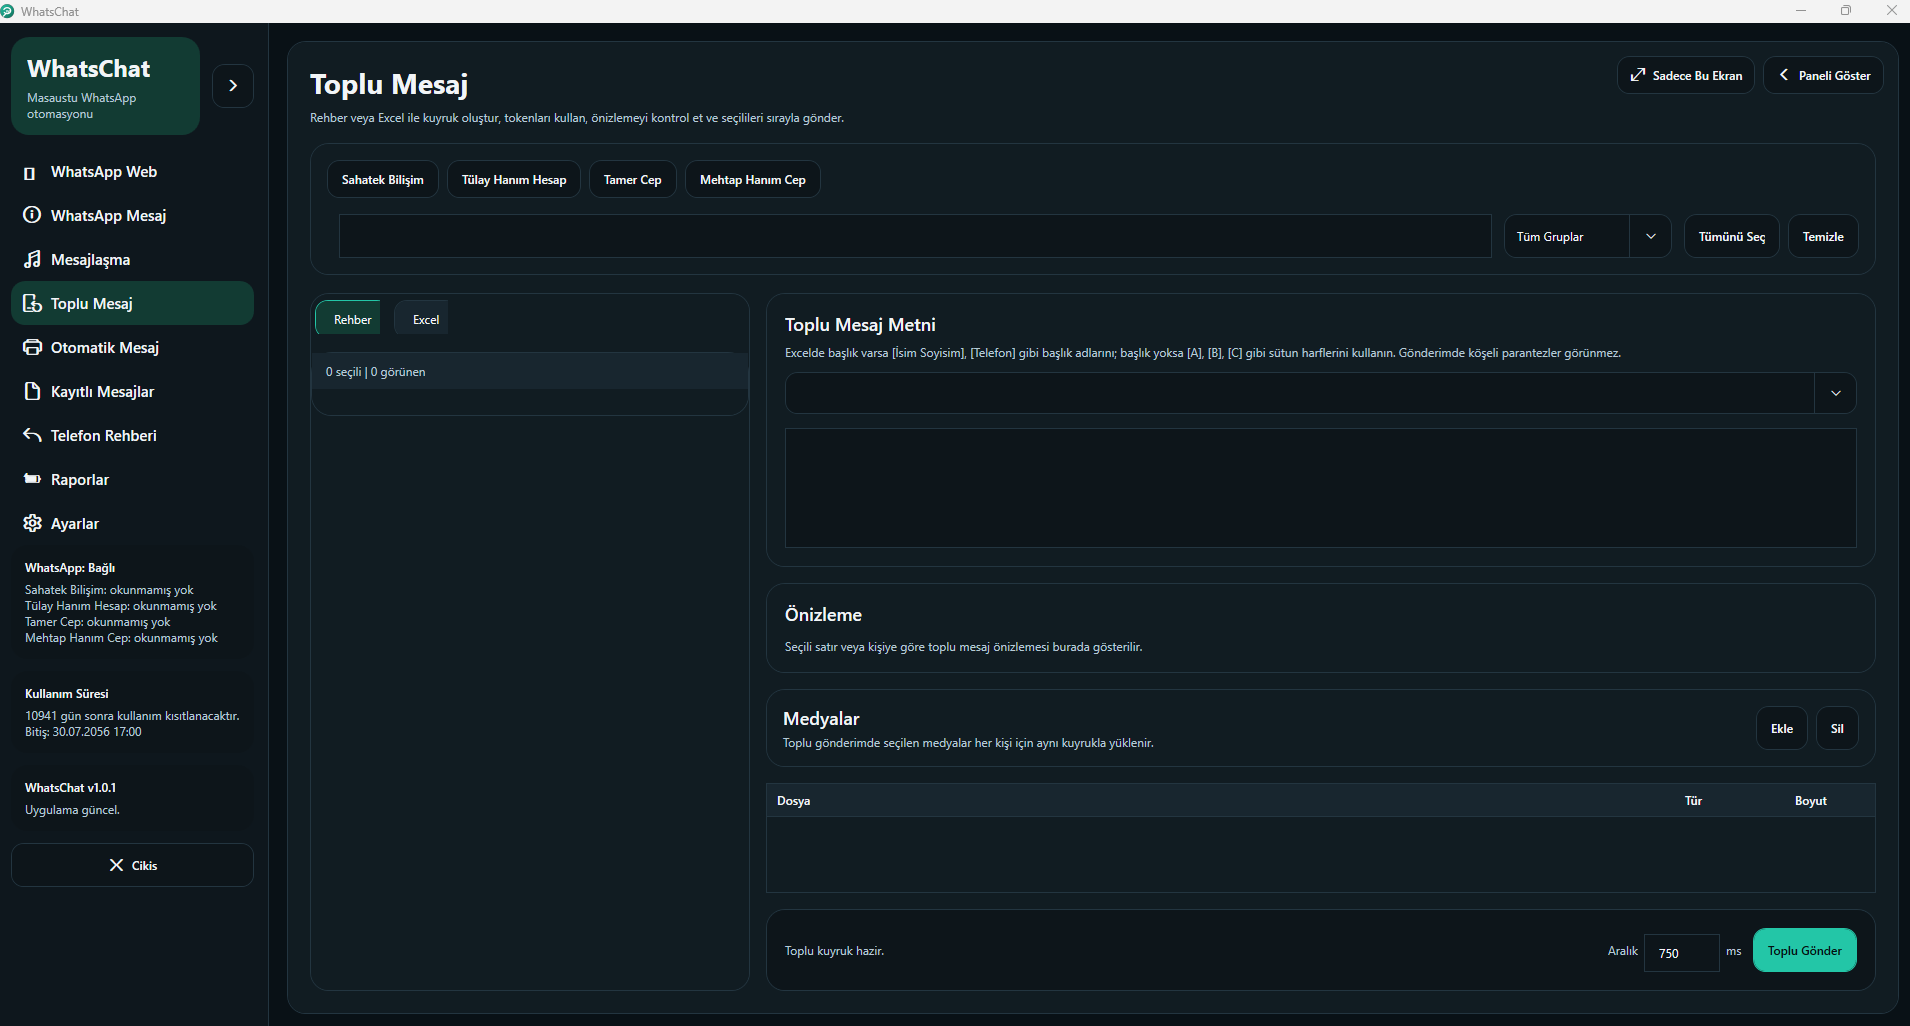This screenshot has width=1910, height=1026.
Task: Click the Temizle button
Action: [1823, 237]
